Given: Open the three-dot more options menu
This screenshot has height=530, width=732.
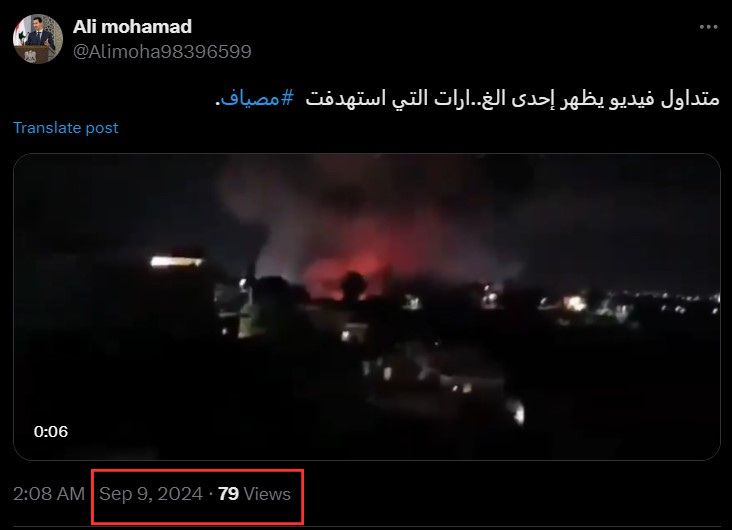Looking at the screenshot, I should [x=708, y=27].
